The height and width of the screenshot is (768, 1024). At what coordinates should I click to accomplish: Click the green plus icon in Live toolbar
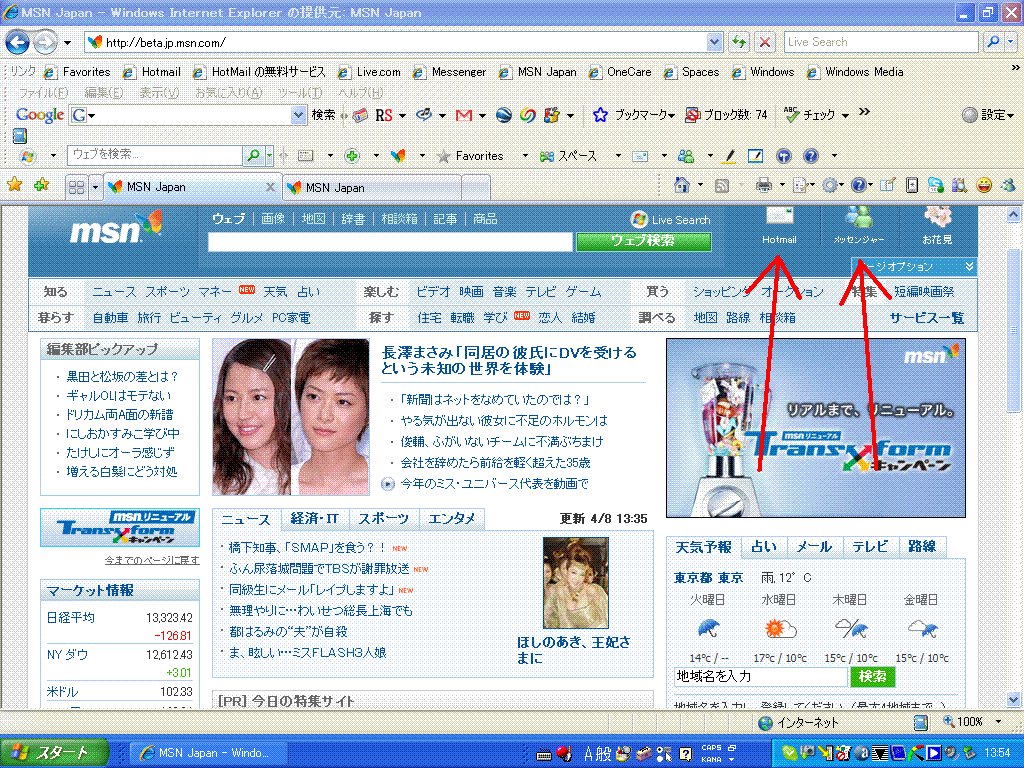[x=352, y=155]
